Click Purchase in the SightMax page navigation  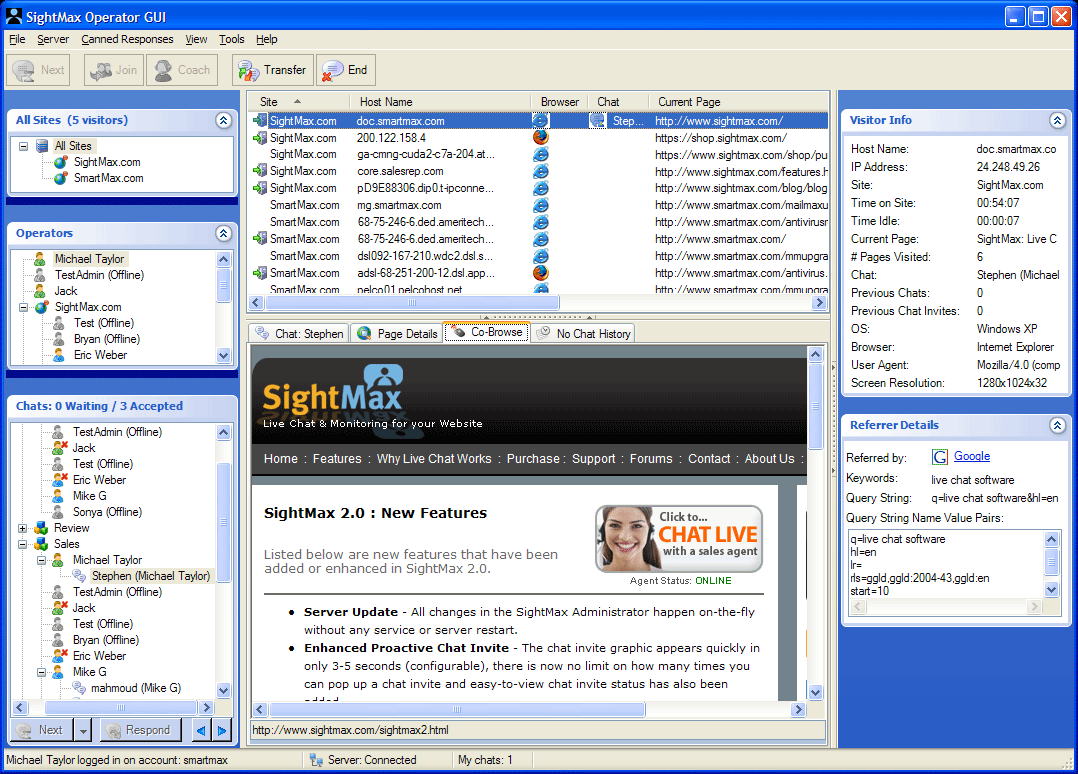tap(533, 458)
